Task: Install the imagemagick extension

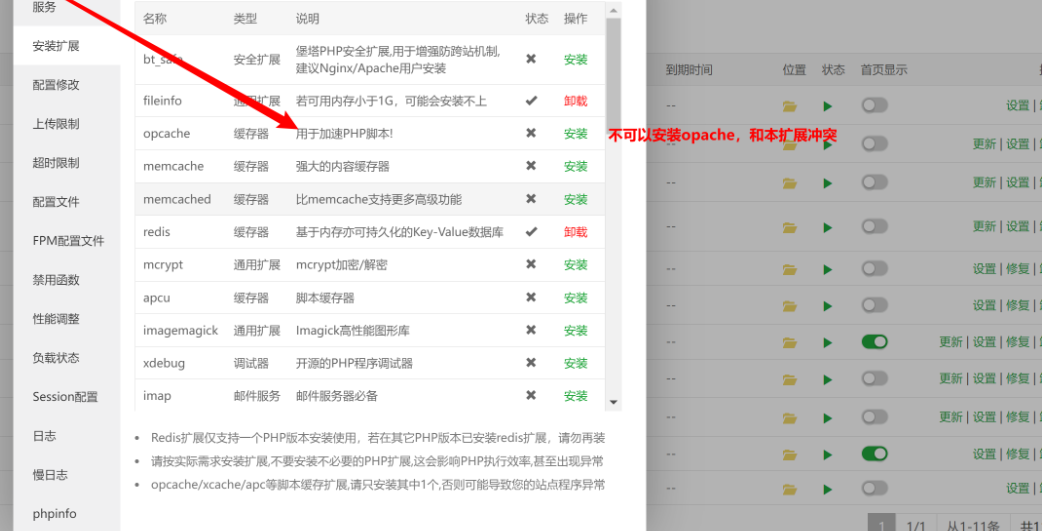Action: 575,330
